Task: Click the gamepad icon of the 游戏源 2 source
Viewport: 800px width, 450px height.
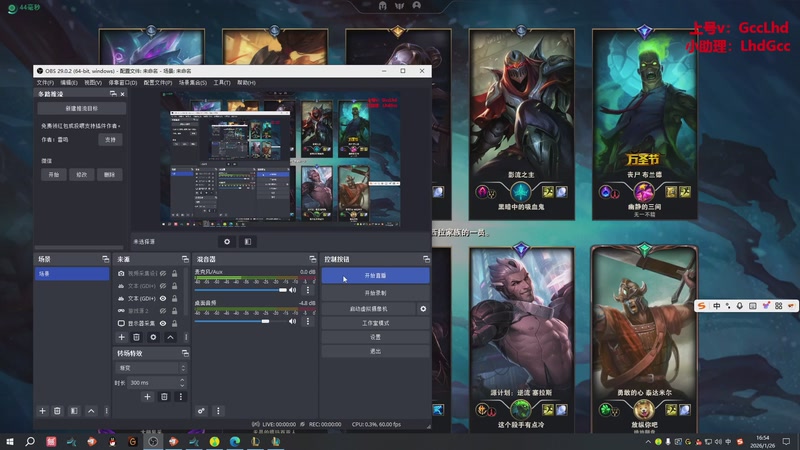Action: [121, 311]
